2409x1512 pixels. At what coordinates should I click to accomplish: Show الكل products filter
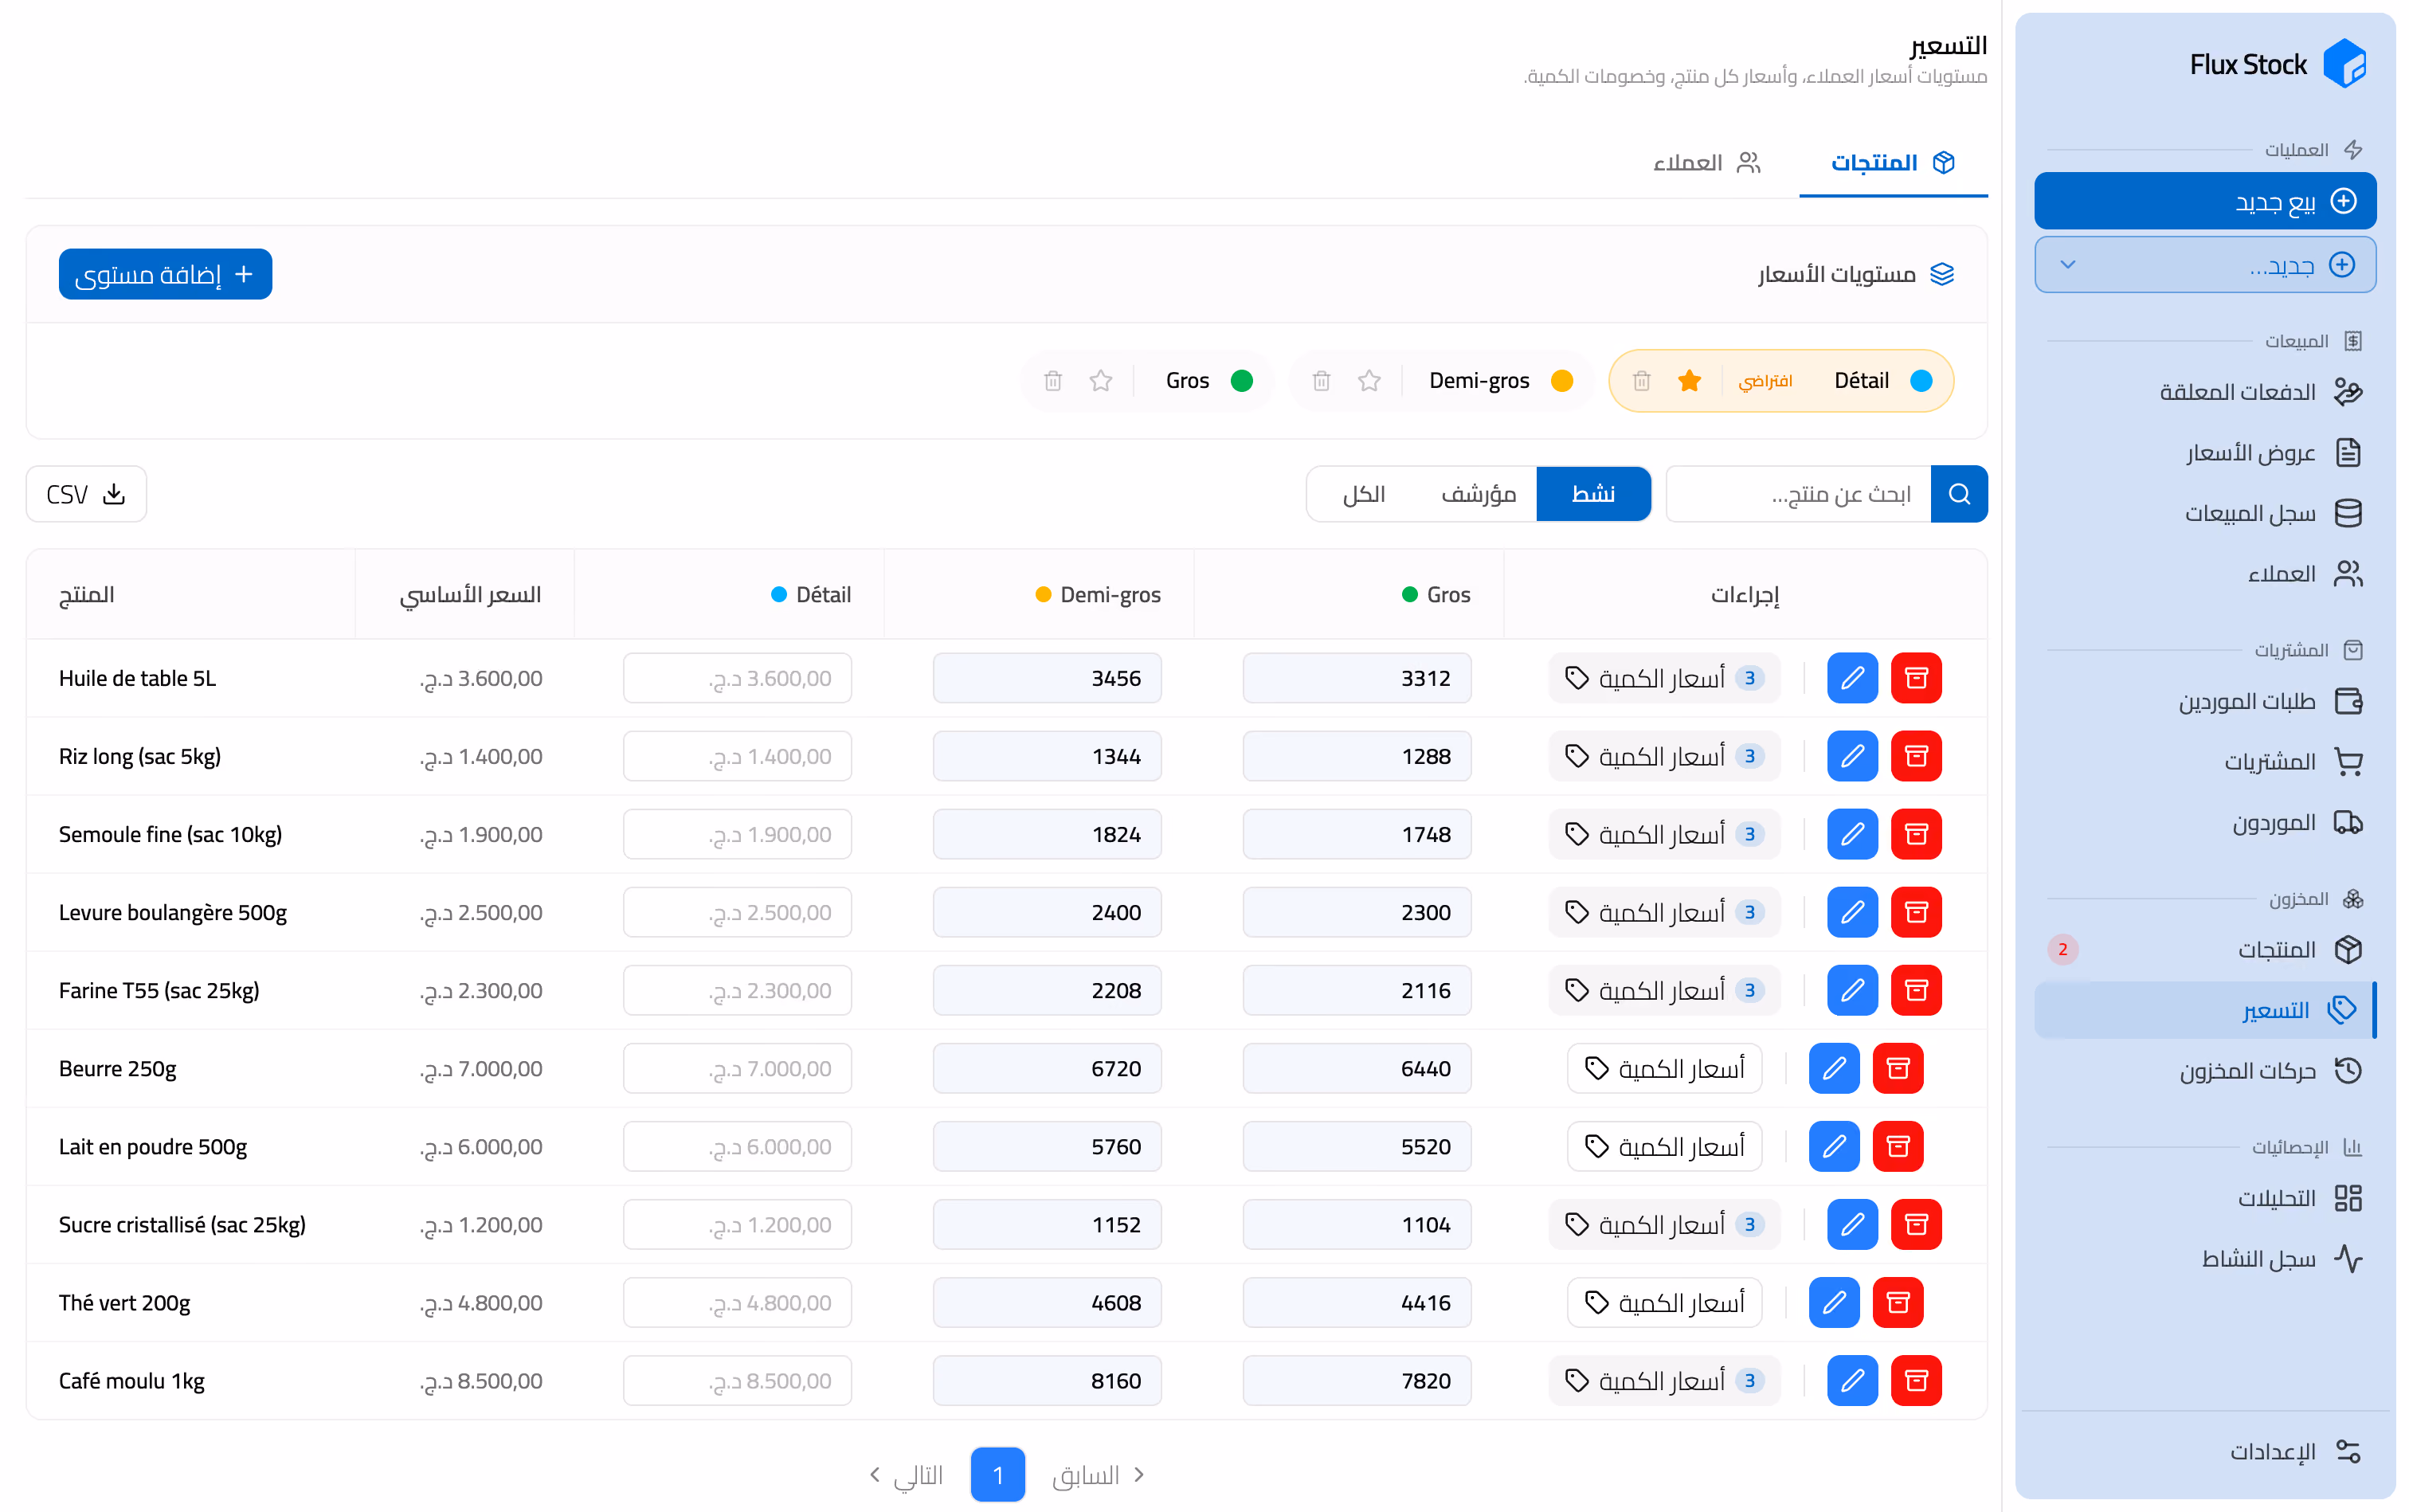1364,494
